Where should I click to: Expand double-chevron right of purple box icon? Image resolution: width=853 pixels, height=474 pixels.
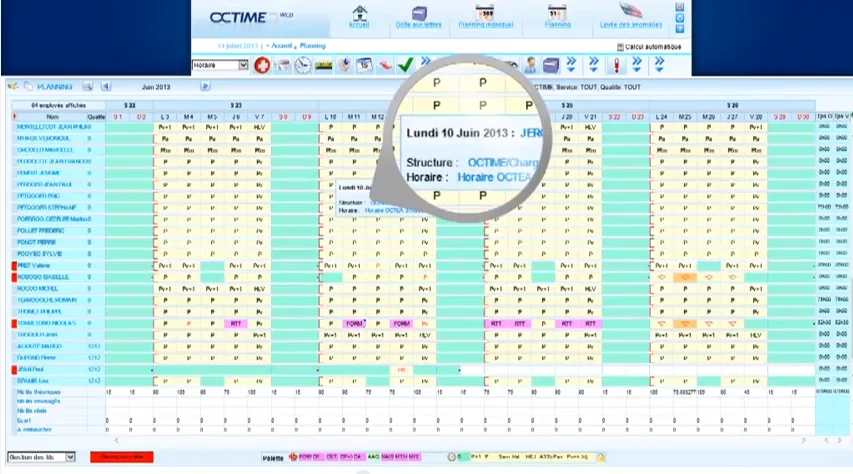pos(571,65)
